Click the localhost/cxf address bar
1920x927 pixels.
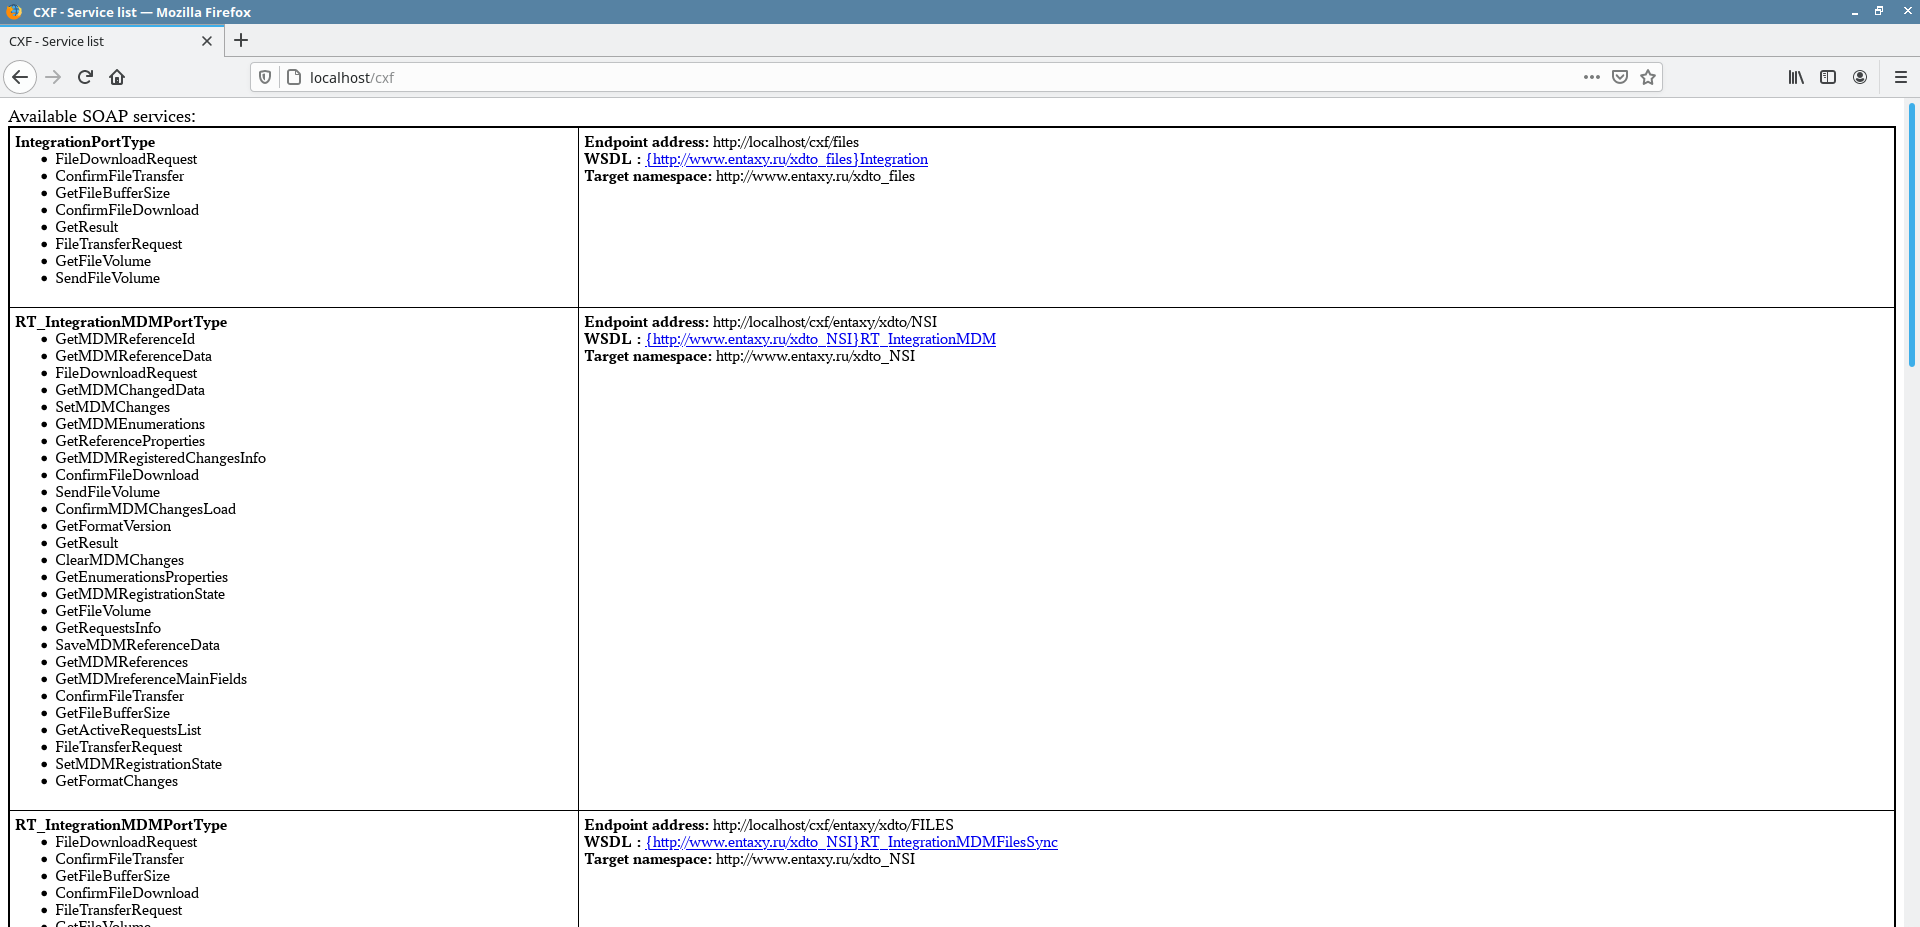pyautogui.click(x=900, y=77)
